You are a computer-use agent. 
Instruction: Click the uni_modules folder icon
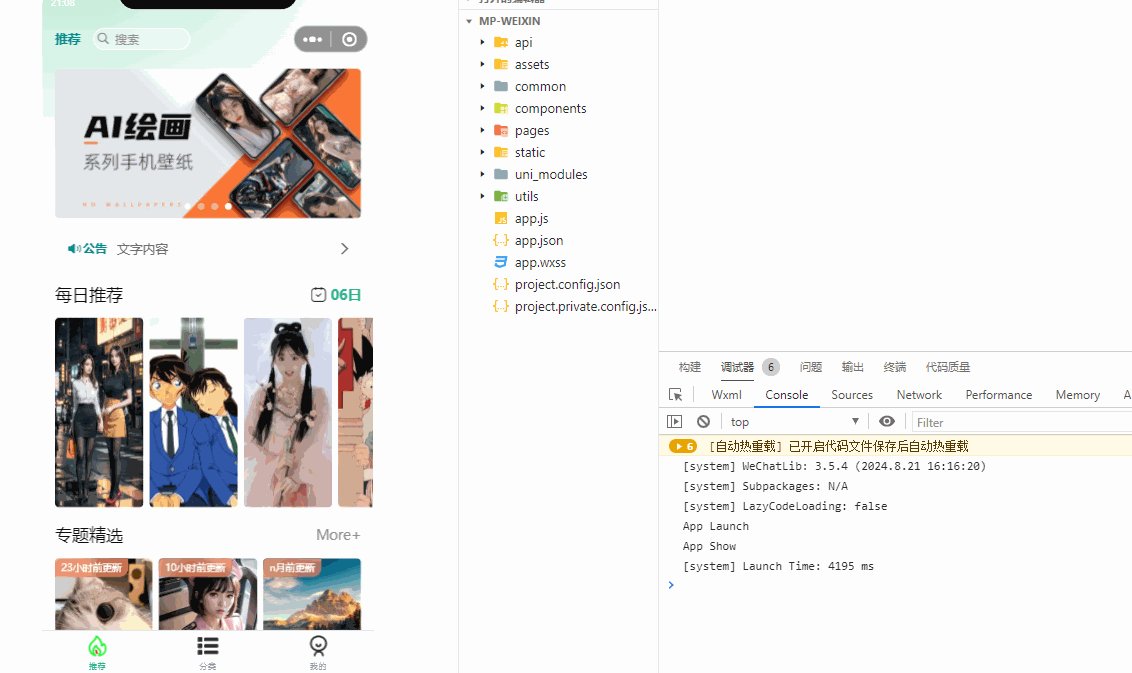501,175
